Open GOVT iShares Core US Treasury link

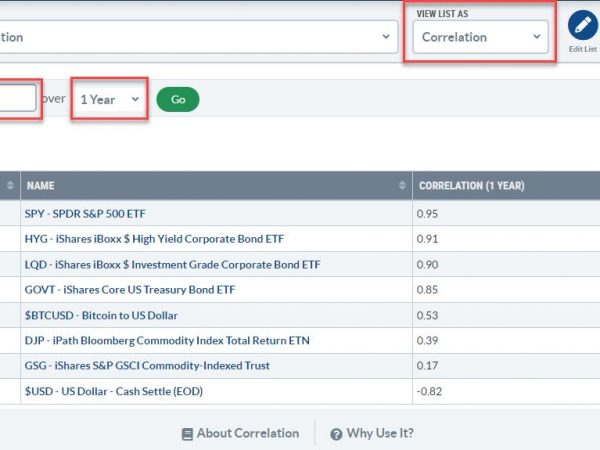click(x=130, y=290)
